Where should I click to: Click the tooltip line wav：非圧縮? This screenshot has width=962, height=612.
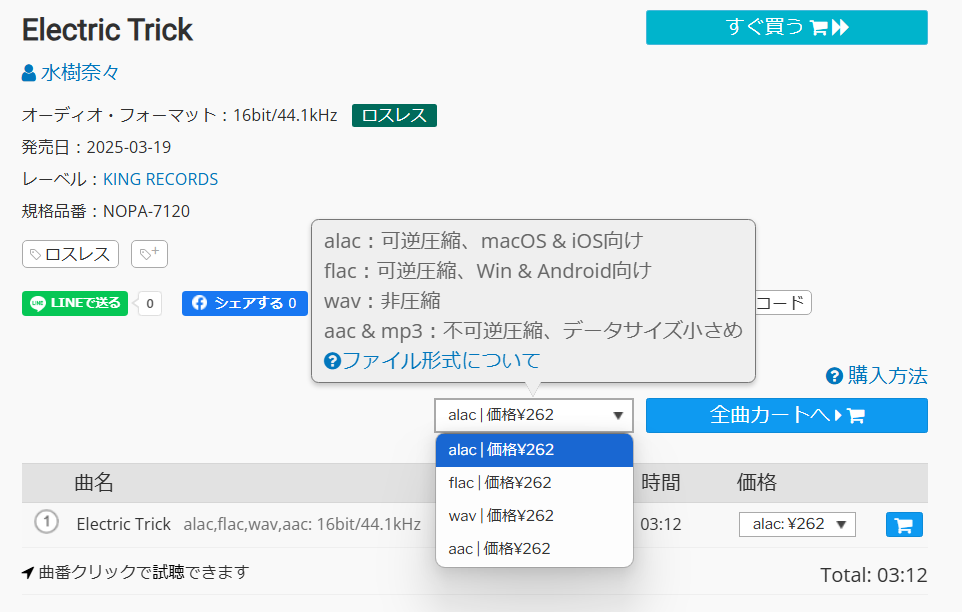click(382, 301)
